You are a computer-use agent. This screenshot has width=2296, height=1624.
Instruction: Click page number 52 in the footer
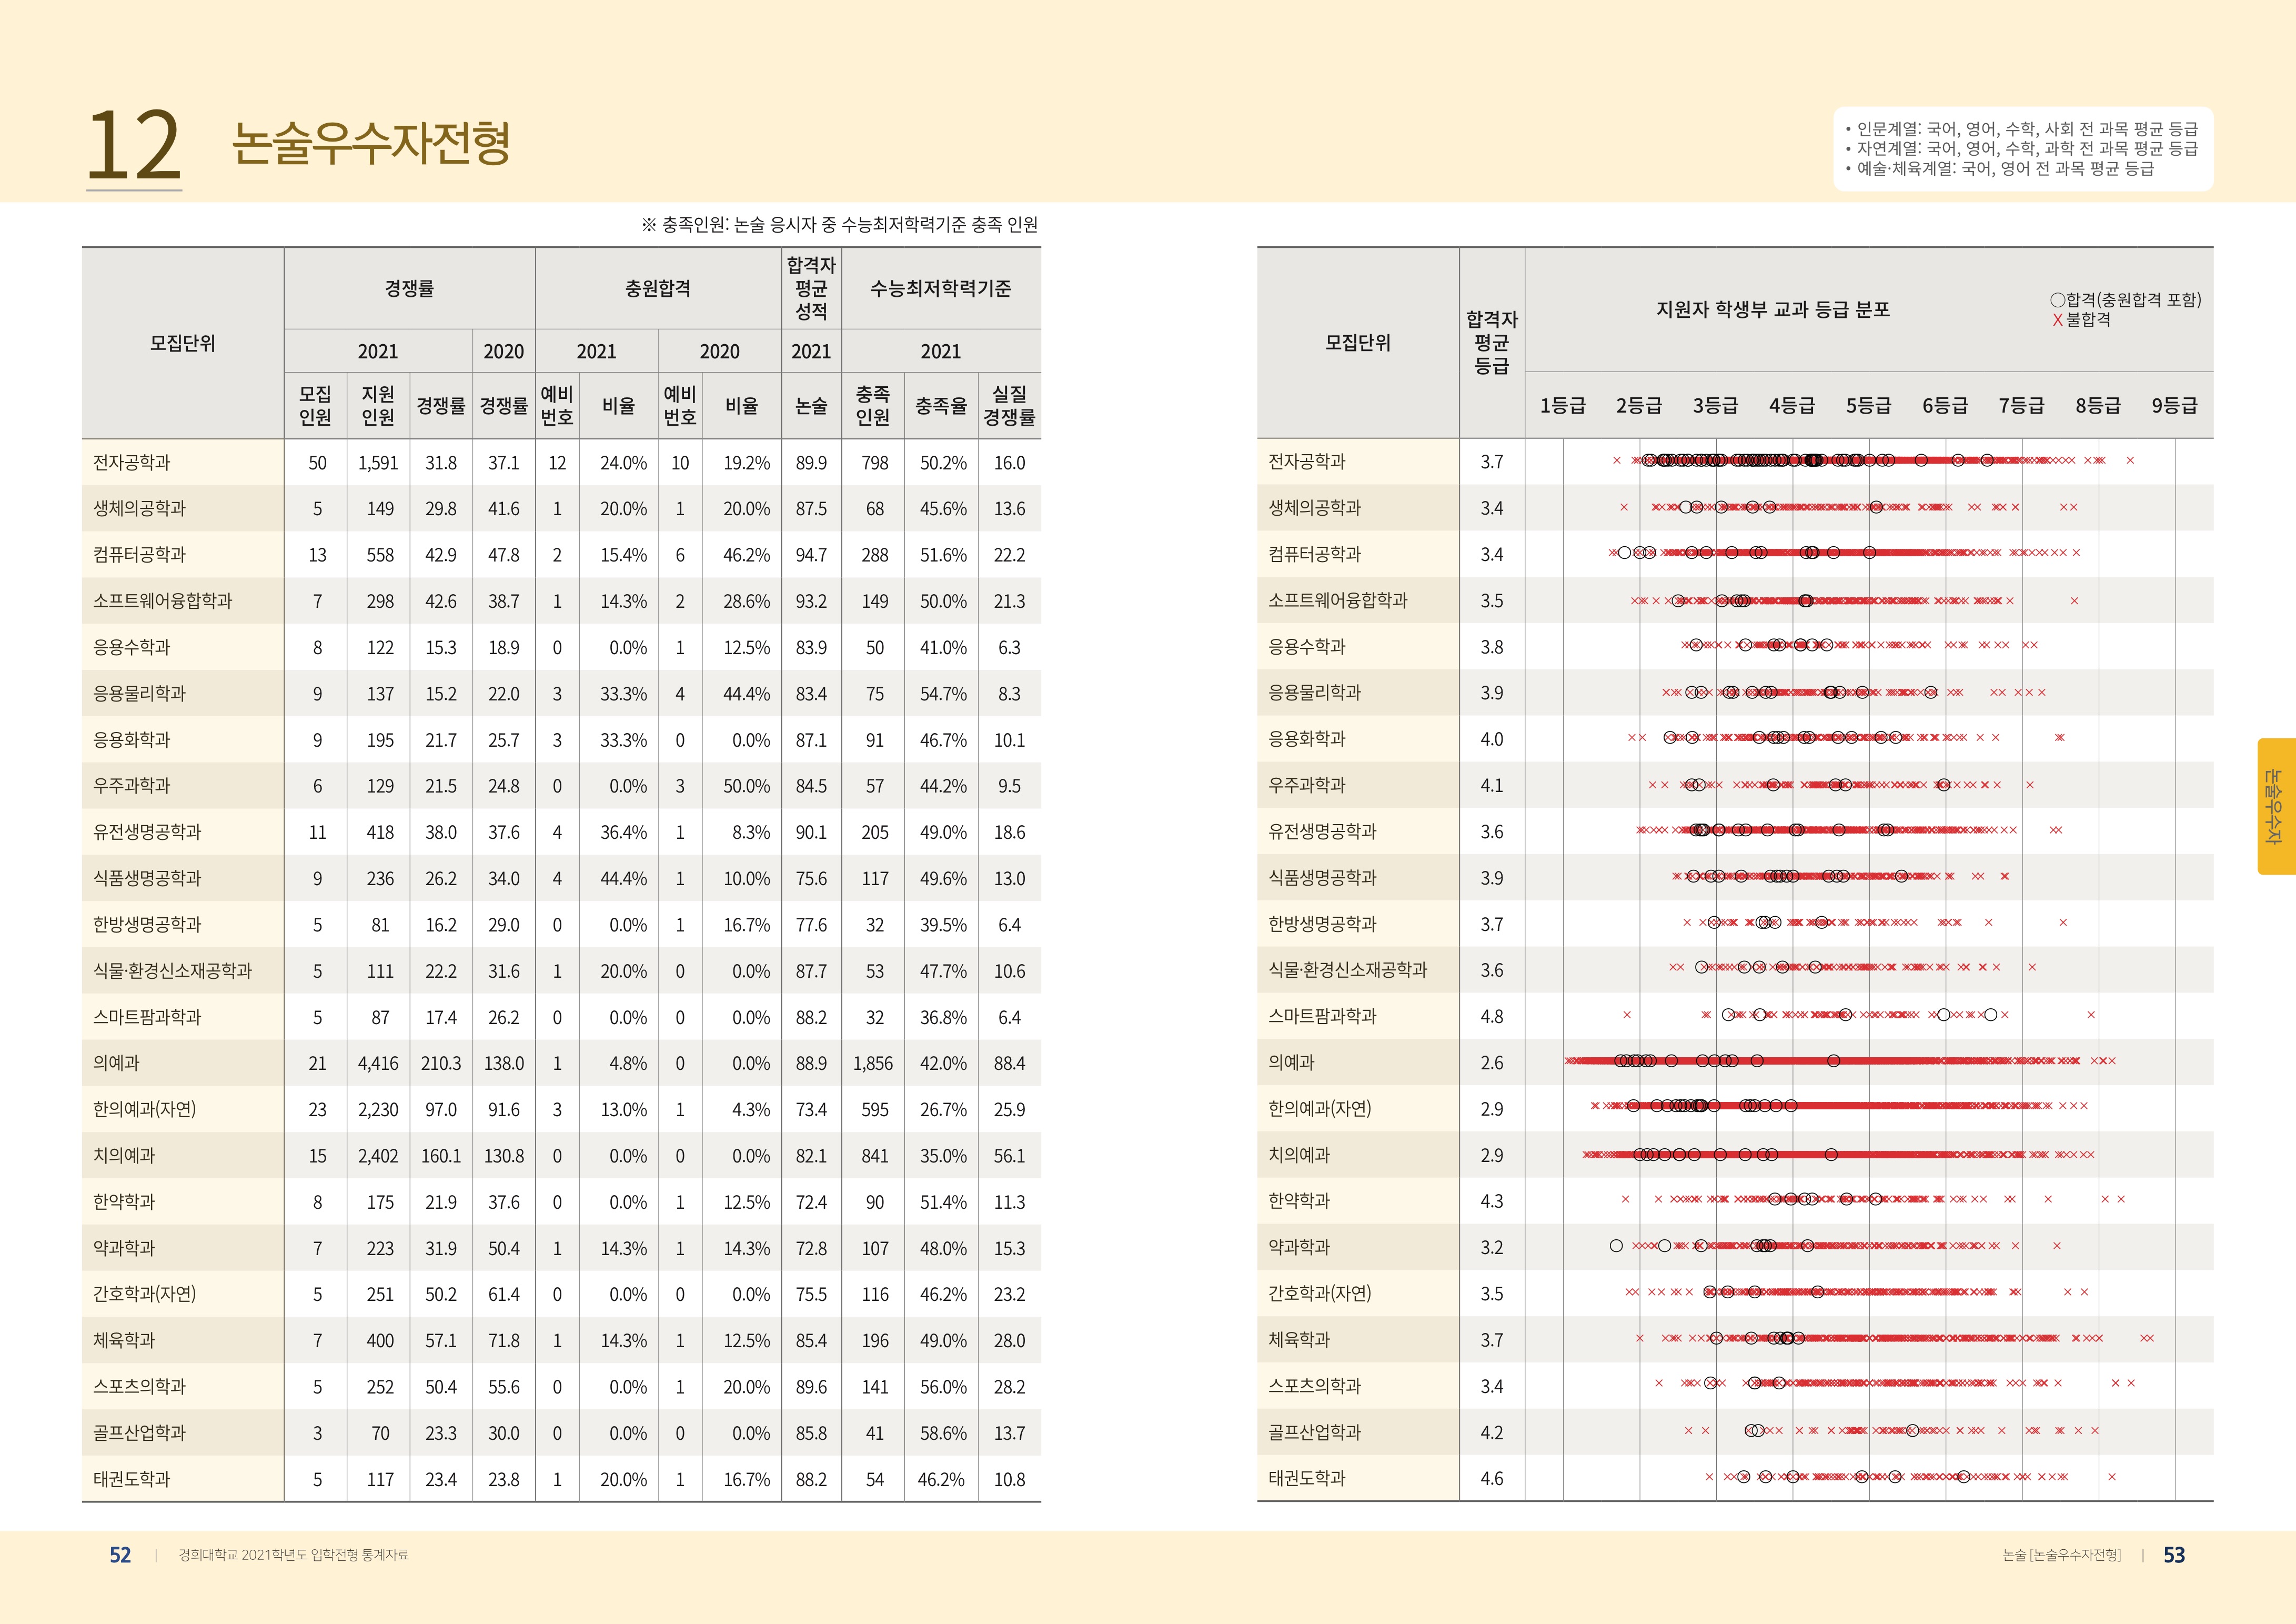click(x=120, y=1555)
